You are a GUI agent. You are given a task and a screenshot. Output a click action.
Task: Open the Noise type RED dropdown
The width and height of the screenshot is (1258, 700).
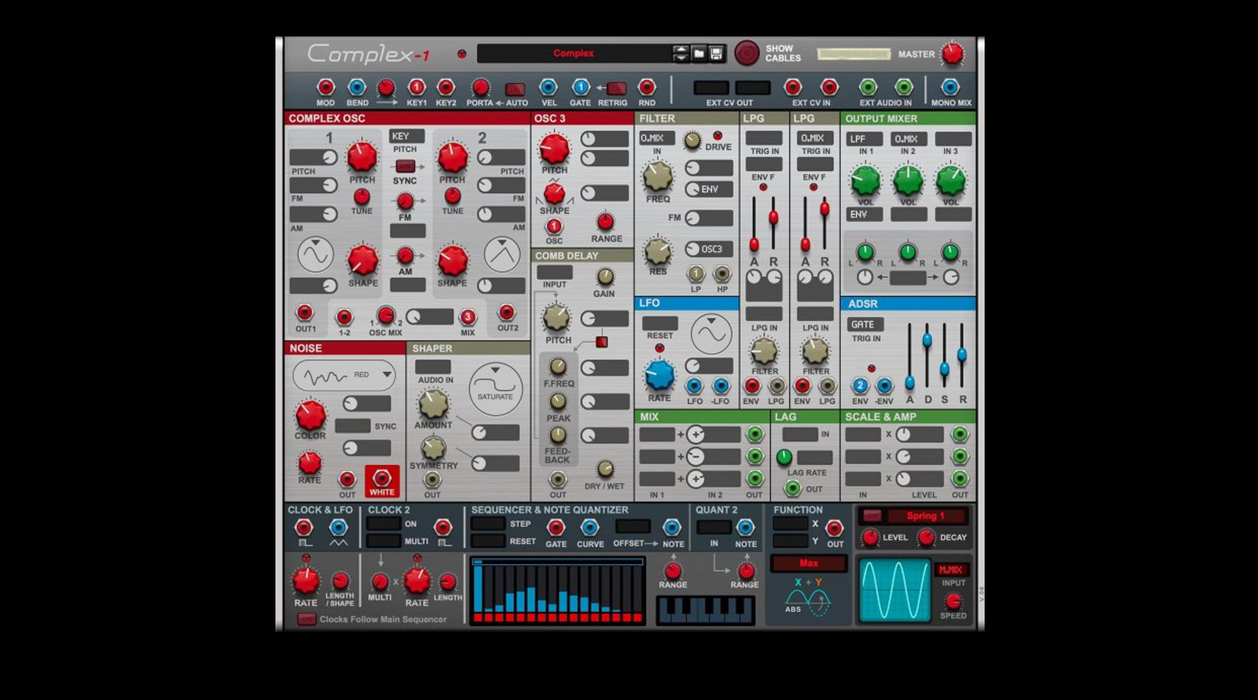coord(344,375)
